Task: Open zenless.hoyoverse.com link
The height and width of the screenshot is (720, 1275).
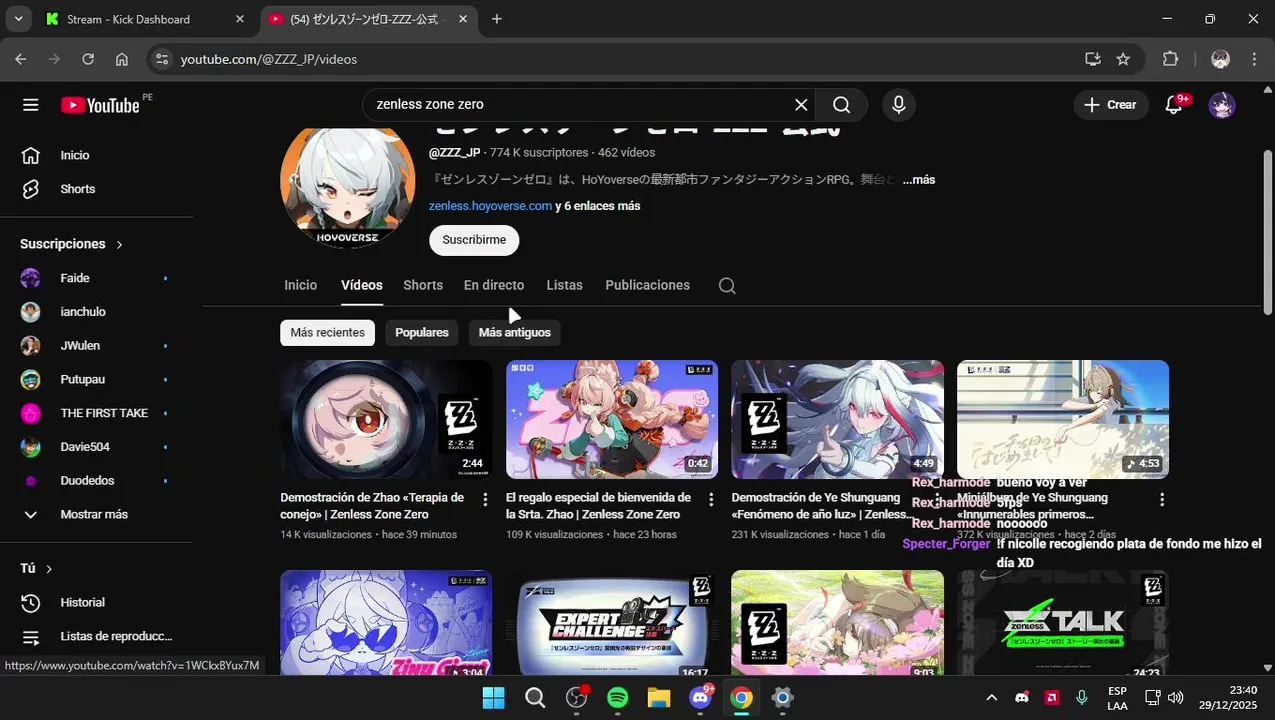Action: pyautogui.click(x=490, y=206)
